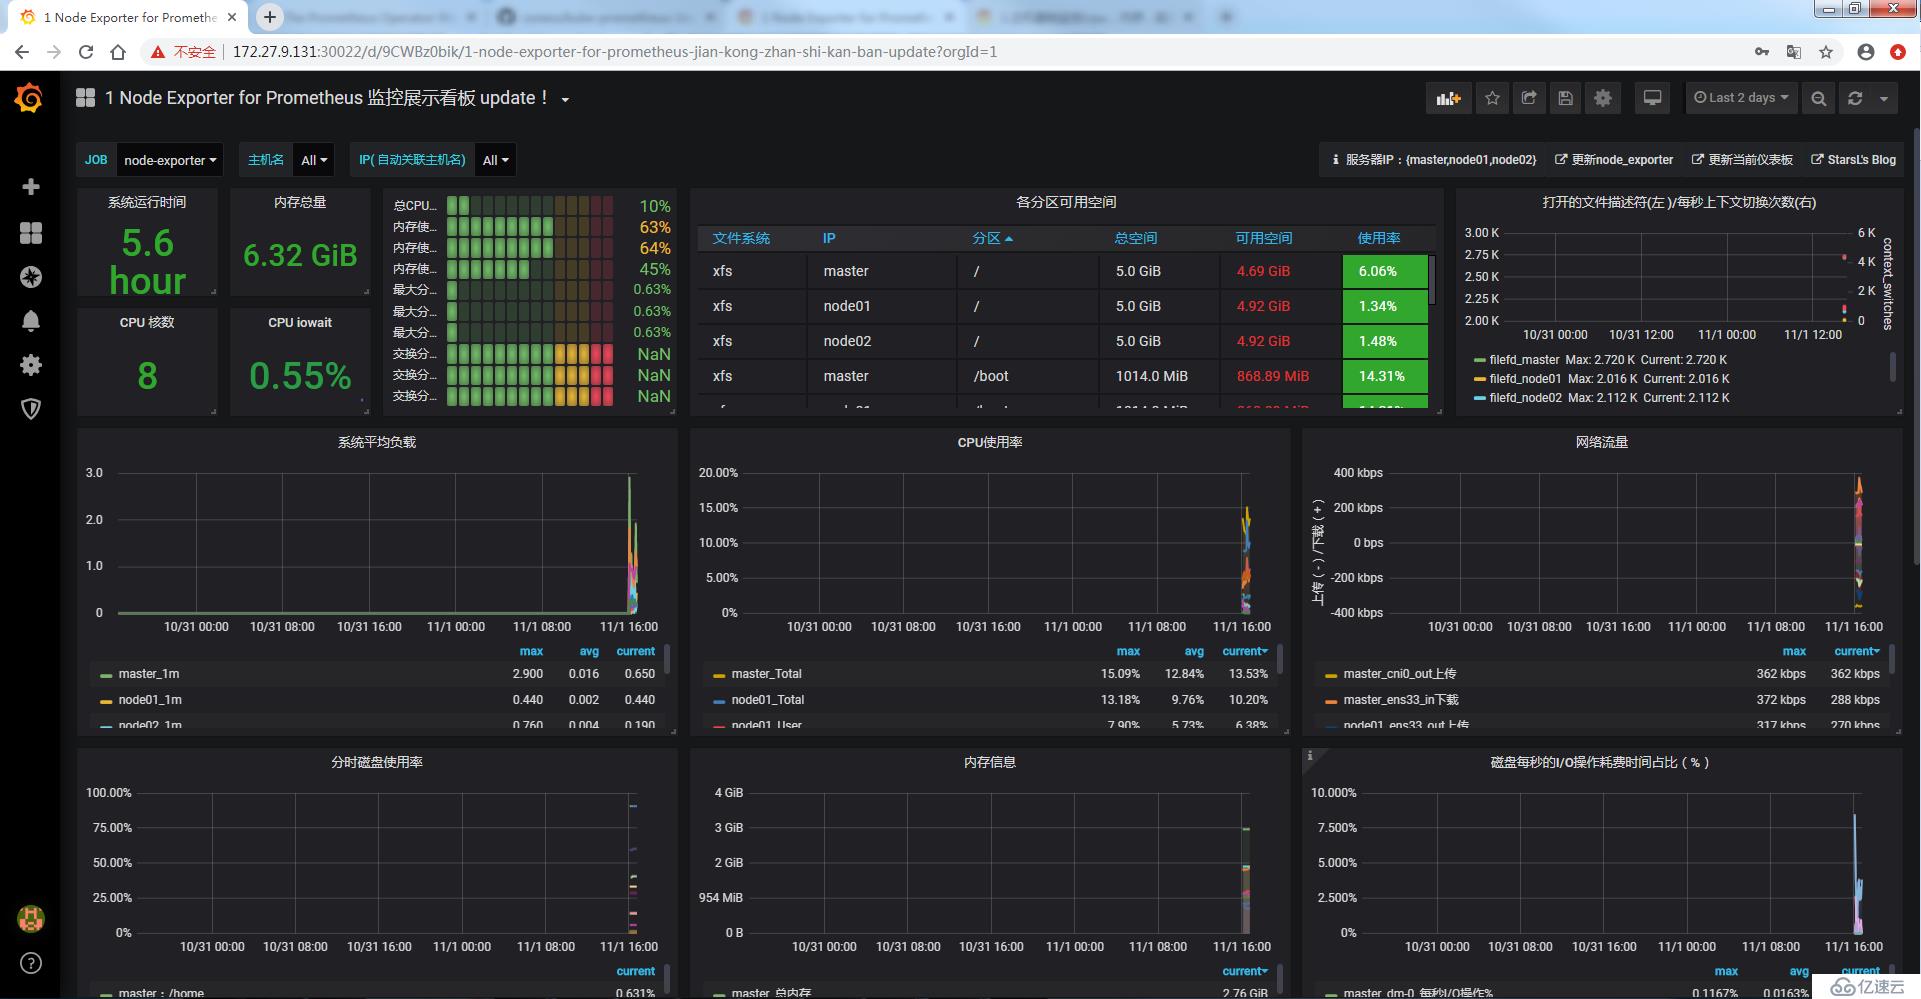Open the 主机名 All dropdown
Viewport: 1921px width, 999px height.
[314, 160]
